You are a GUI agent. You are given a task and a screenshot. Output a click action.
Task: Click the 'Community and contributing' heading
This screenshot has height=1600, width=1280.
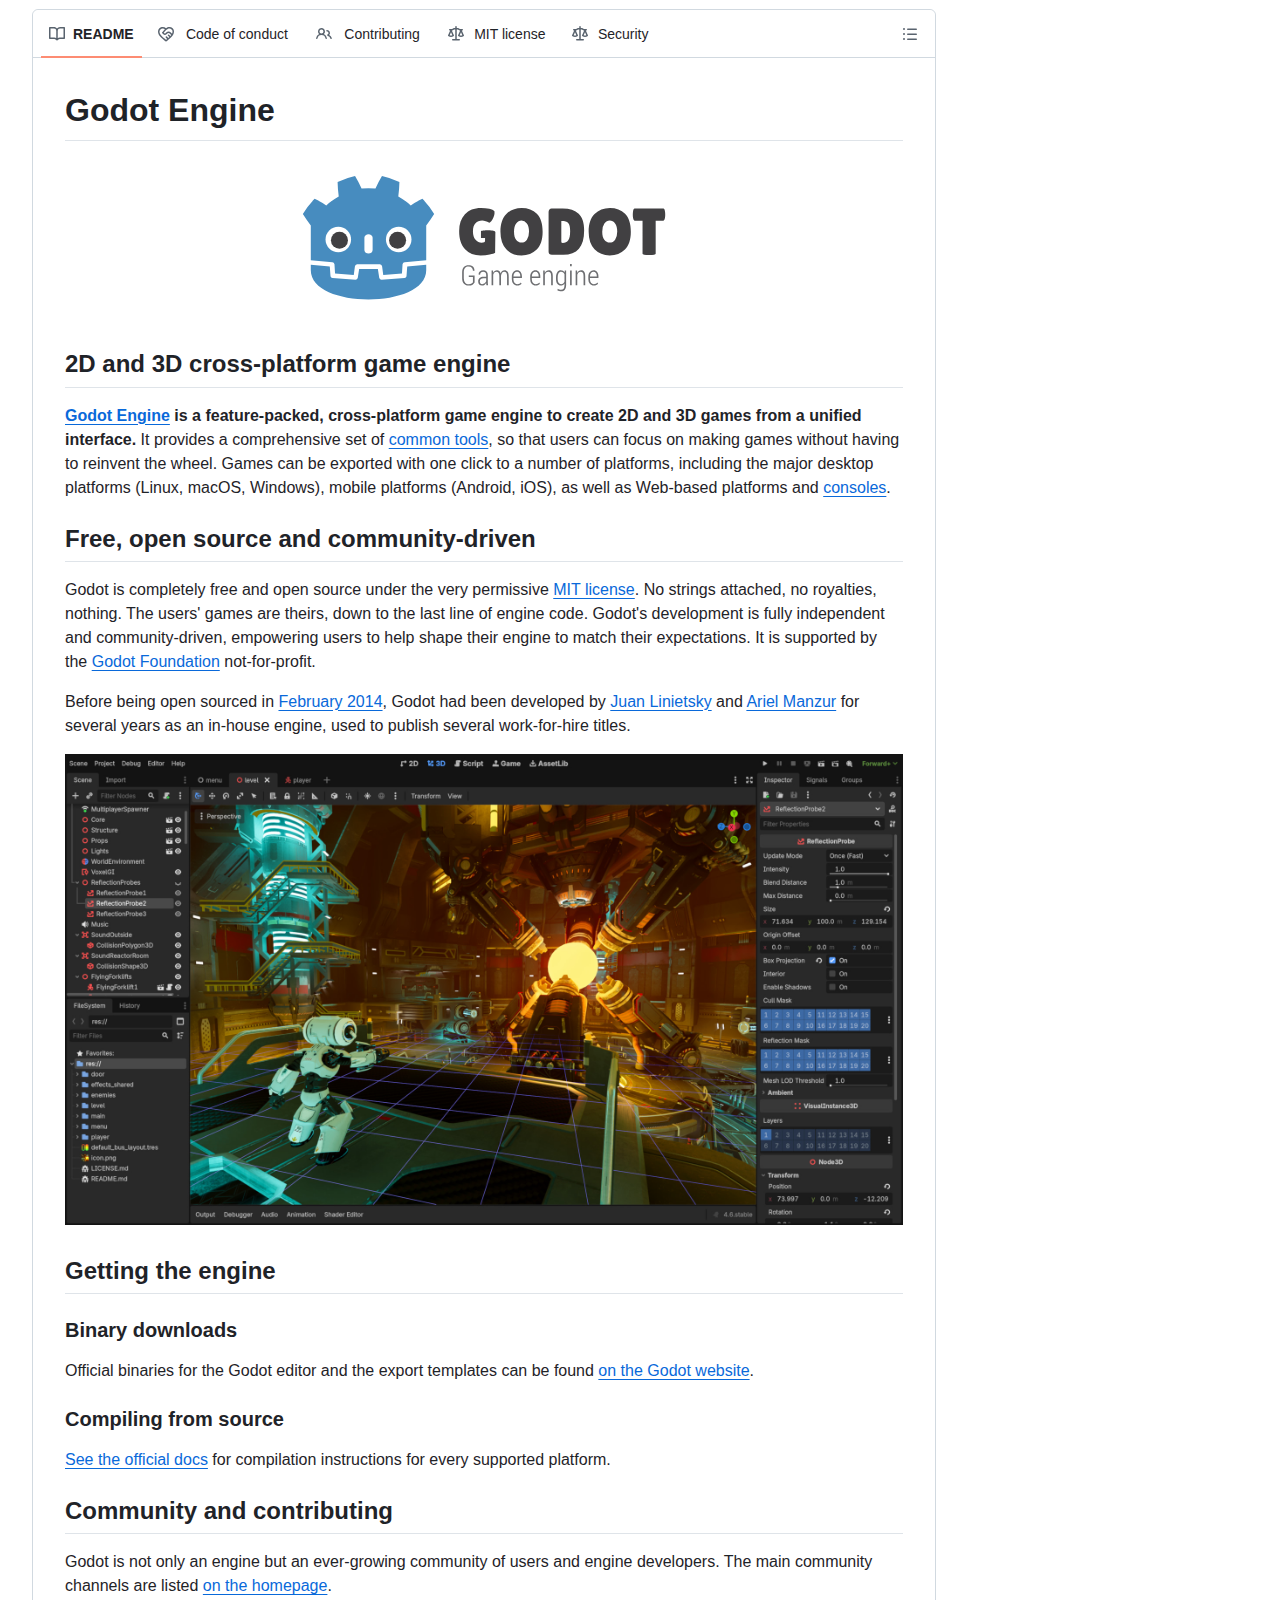[x=229, y=1511]
